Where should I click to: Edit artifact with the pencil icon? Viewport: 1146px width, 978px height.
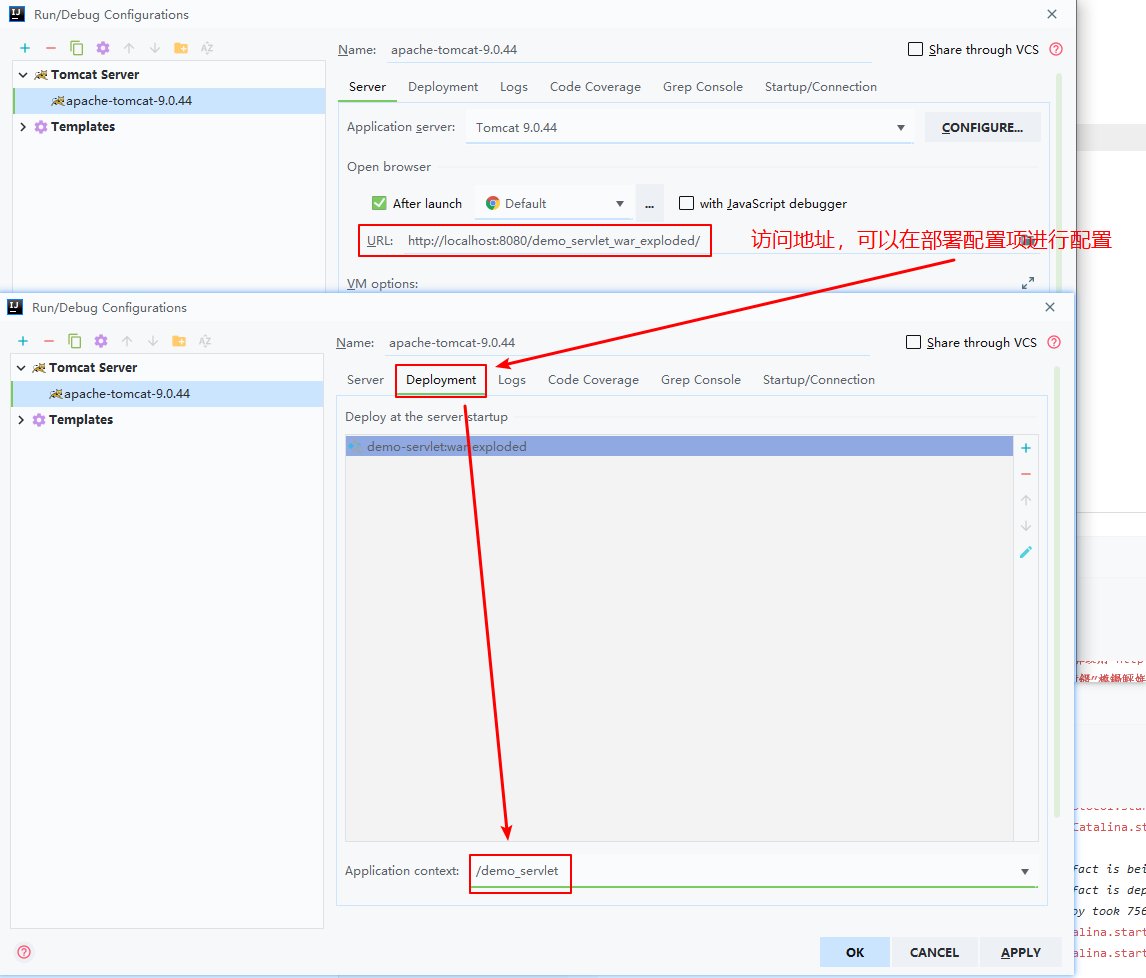(1026, 553)
